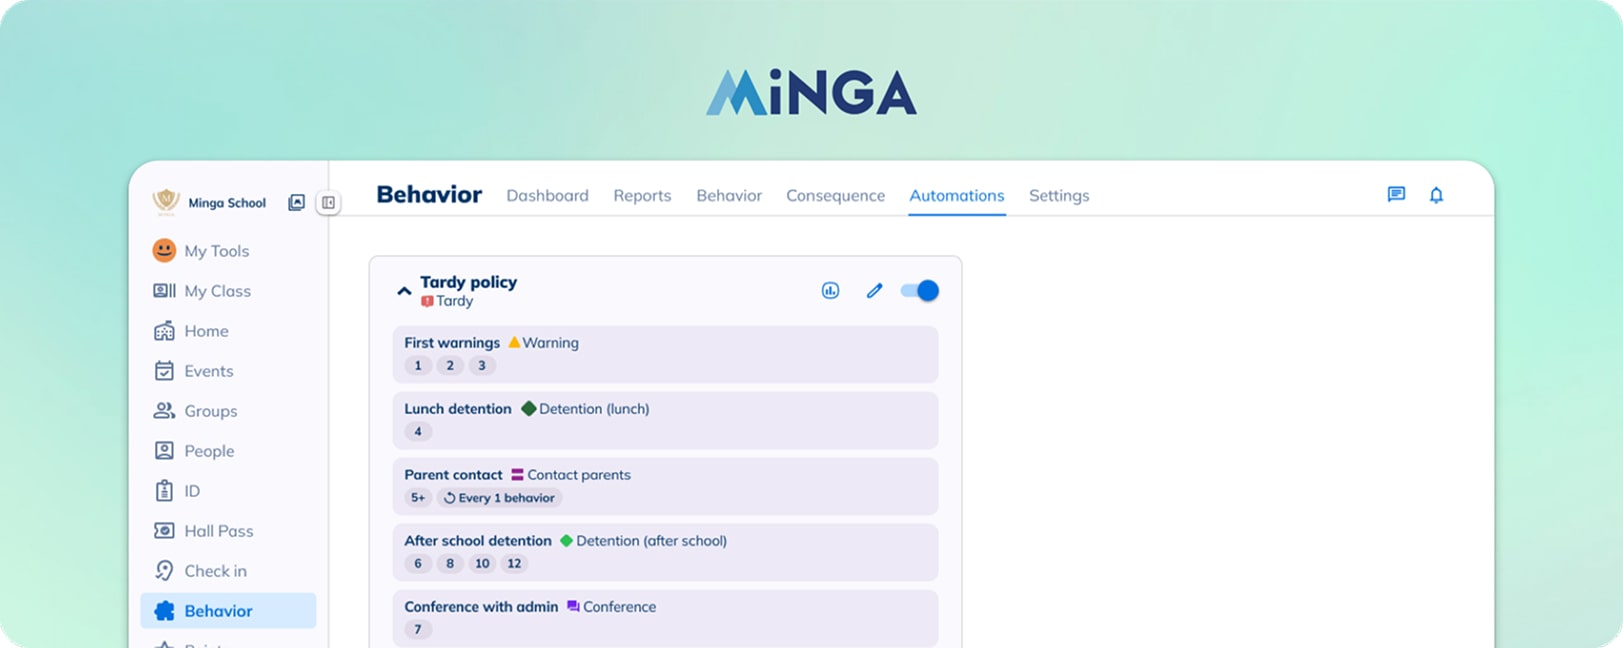Click the Home building icon

tap(164, 330)
